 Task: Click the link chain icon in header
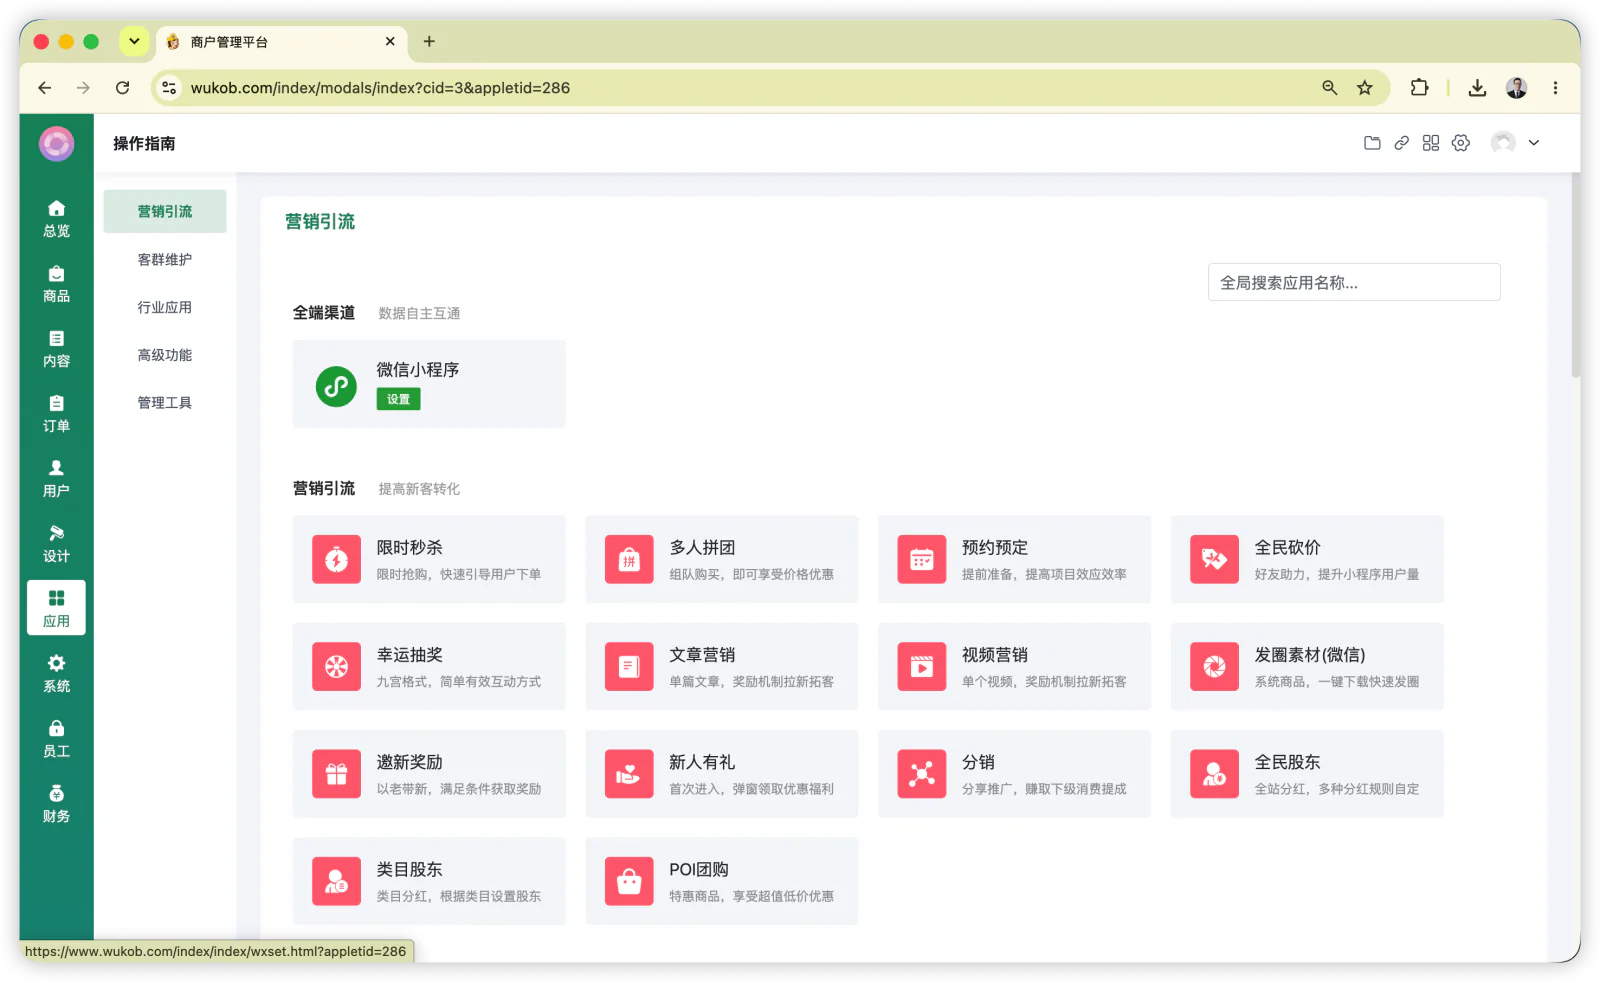[1401, 143]
